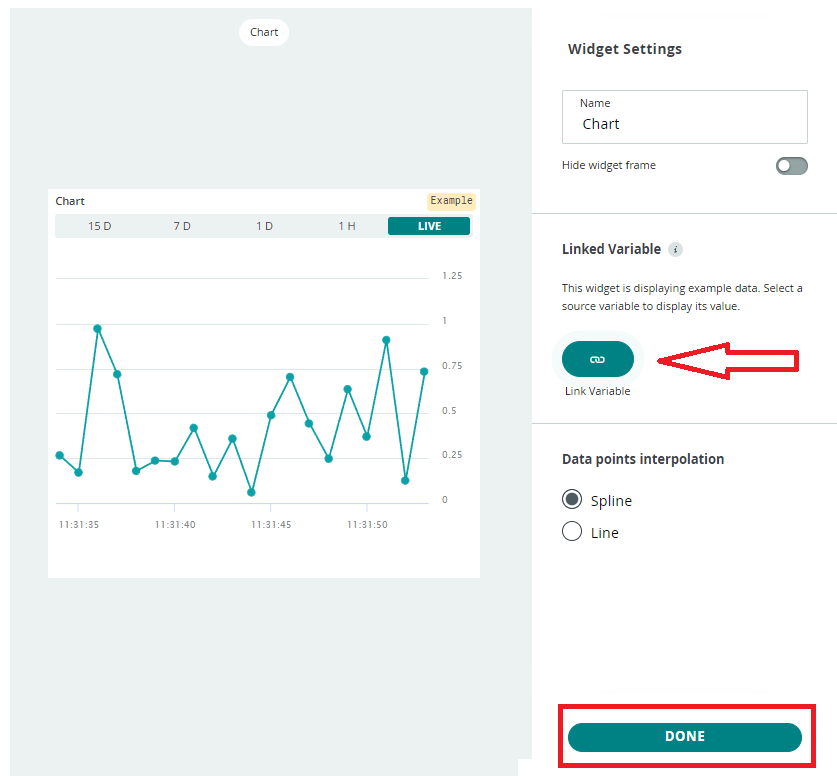Click the DONE button
This screenshot has width=837, height=776.
tap(685, 737)
